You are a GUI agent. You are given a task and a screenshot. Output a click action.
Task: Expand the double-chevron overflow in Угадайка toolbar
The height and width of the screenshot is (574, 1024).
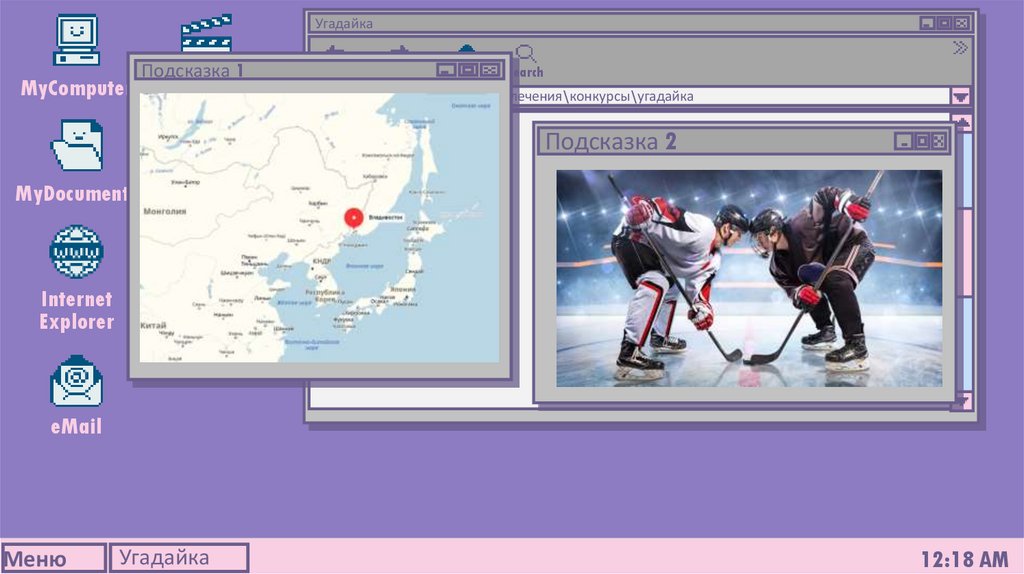pyautogui.click(x=960, y=48)
